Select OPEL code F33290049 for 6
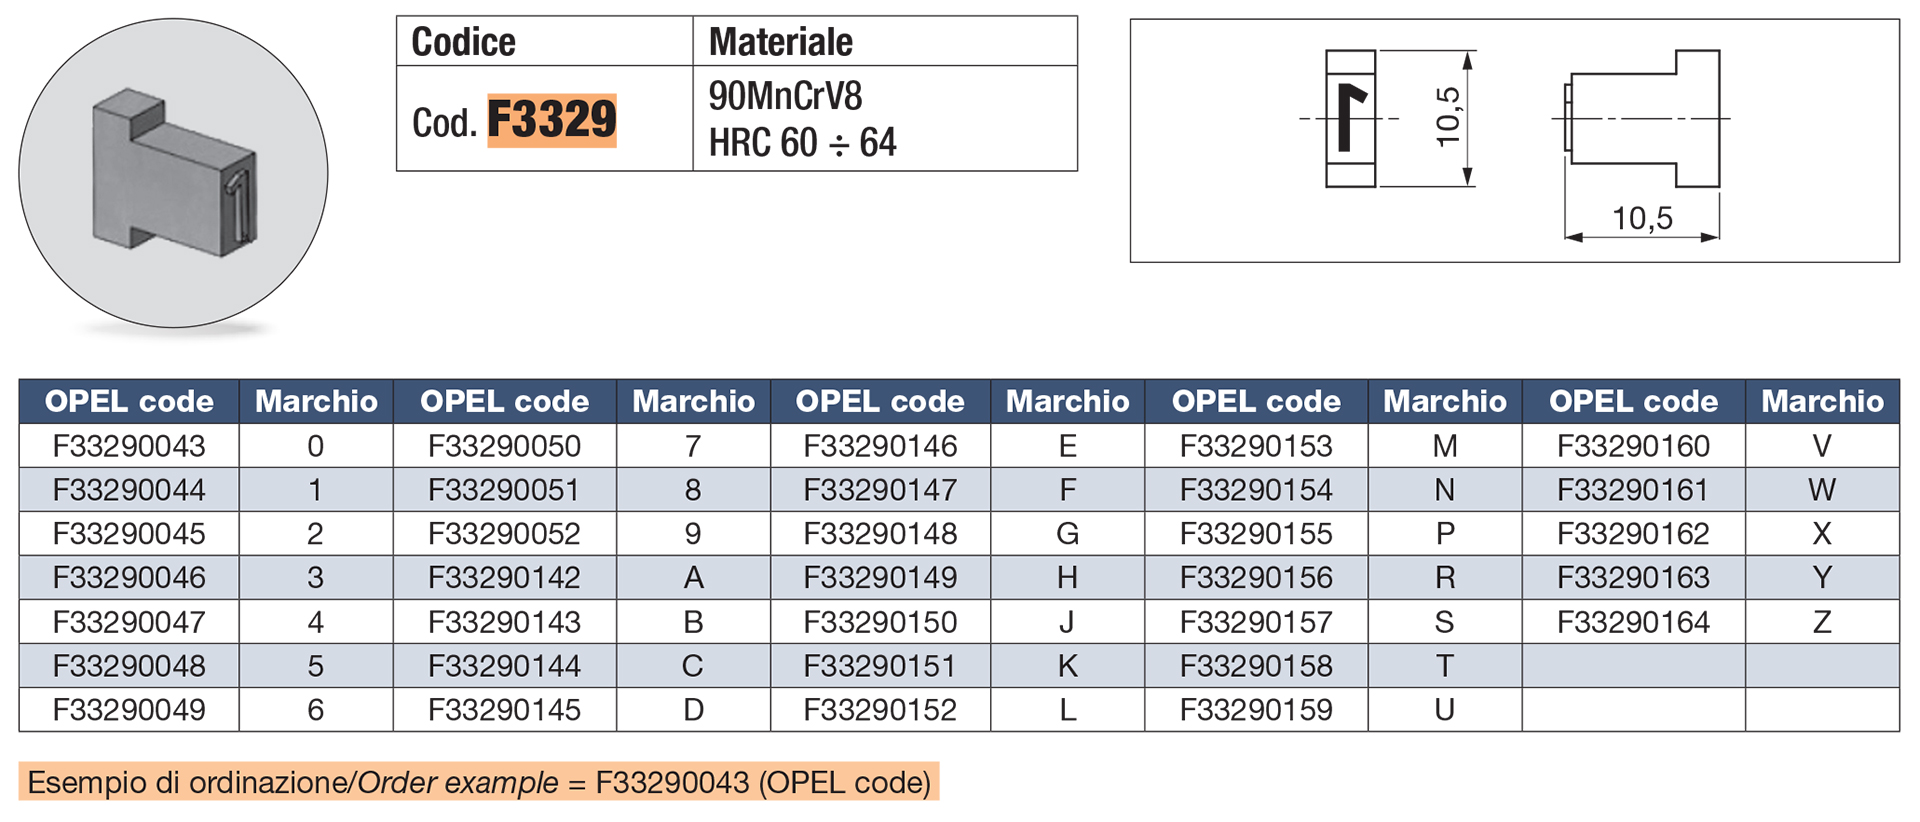This screenshot has width=1920, height=822. (x=129, y=710)
